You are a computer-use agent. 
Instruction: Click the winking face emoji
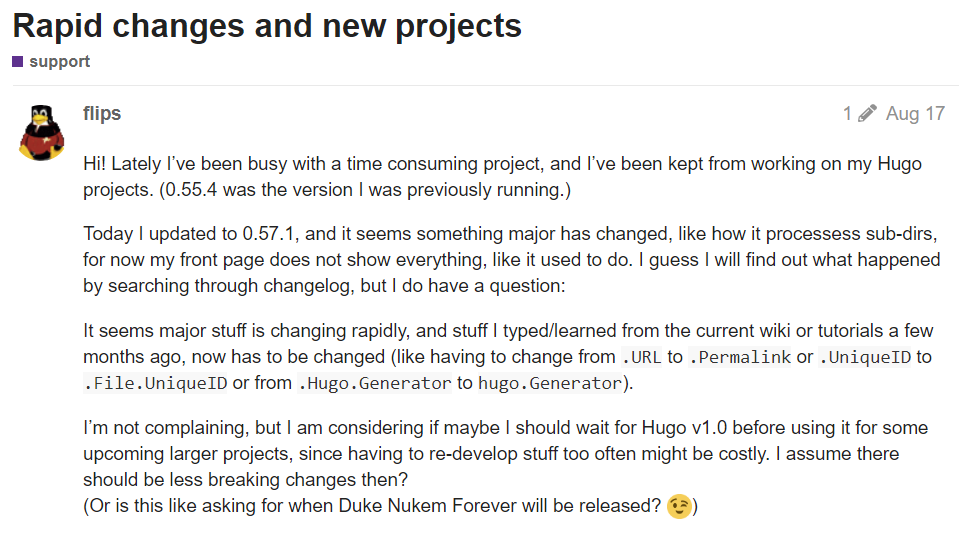coord(679,506)
